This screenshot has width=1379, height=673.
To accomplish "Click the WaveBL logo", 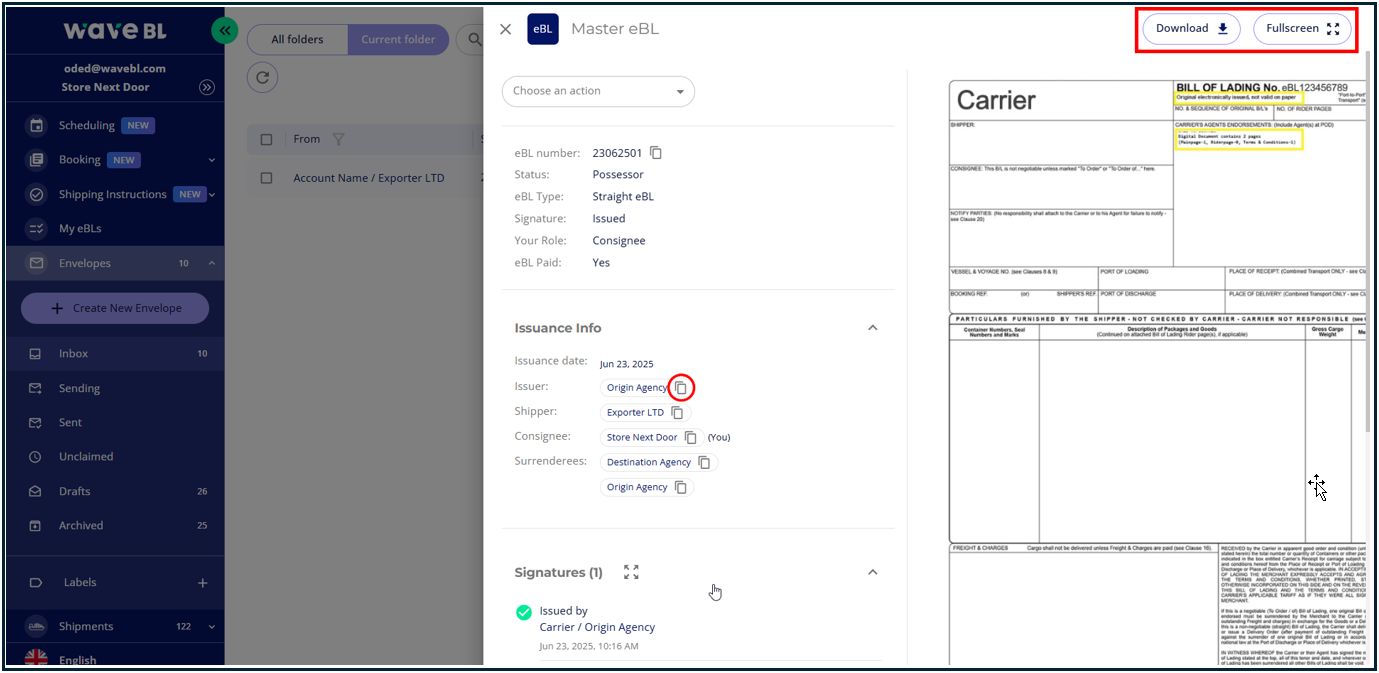I will point(115,31).
